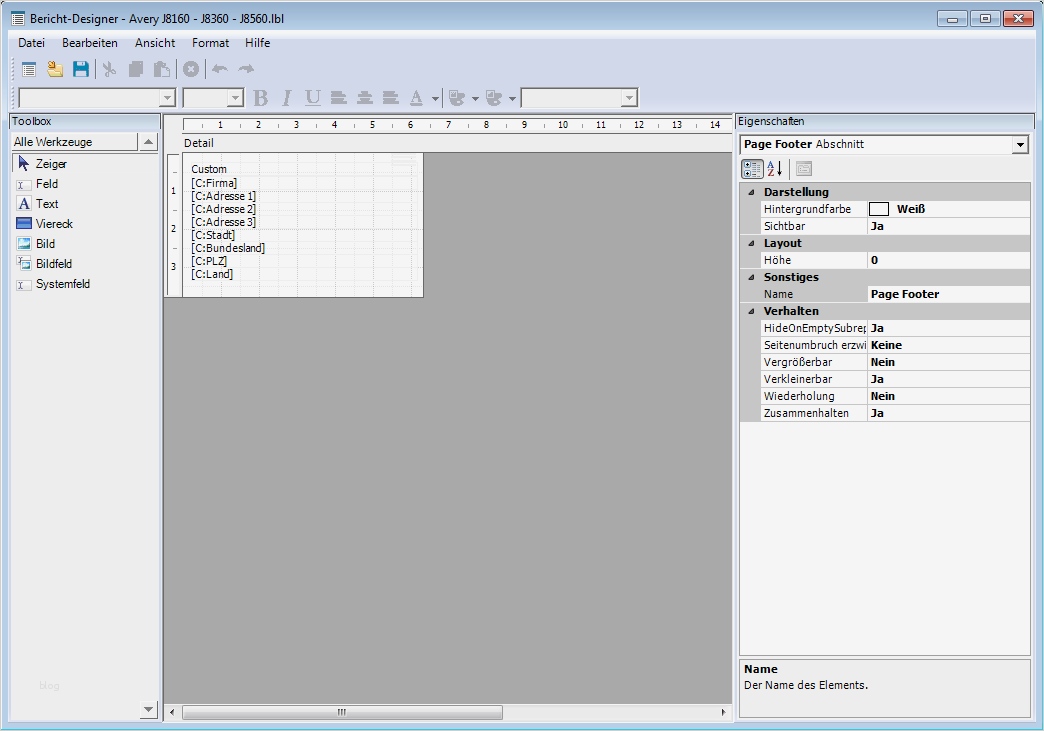
Task: Click the open folder toolbar icon
Action: 55,69
